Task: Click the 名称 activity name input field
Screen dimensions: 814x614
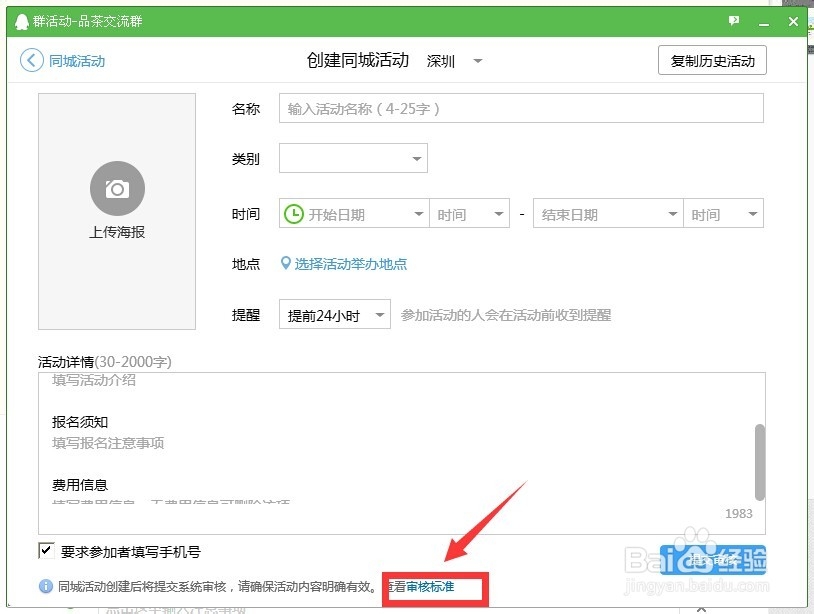Action: point(520,108)
